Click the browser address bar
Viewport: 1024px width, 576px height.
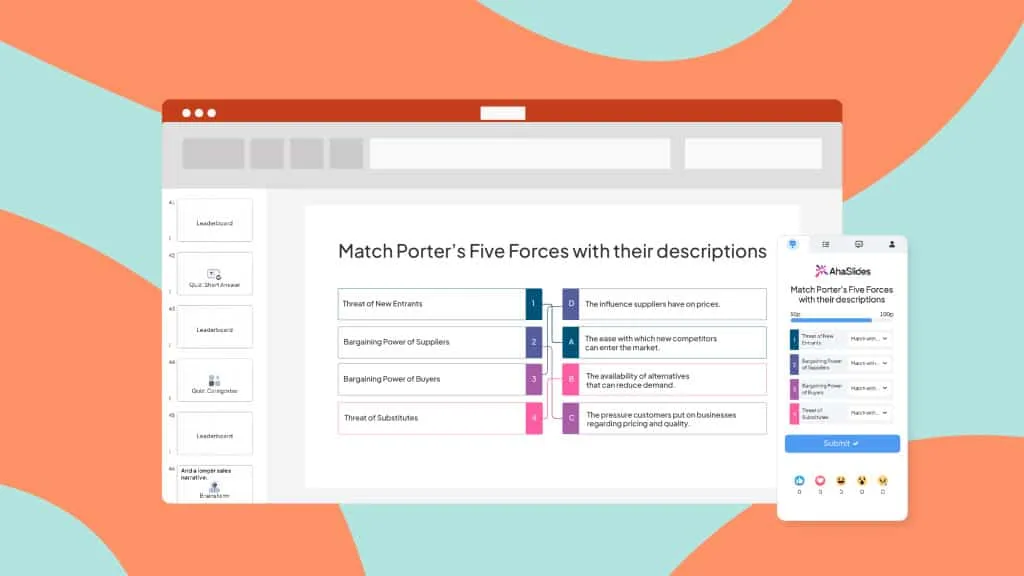520,153
